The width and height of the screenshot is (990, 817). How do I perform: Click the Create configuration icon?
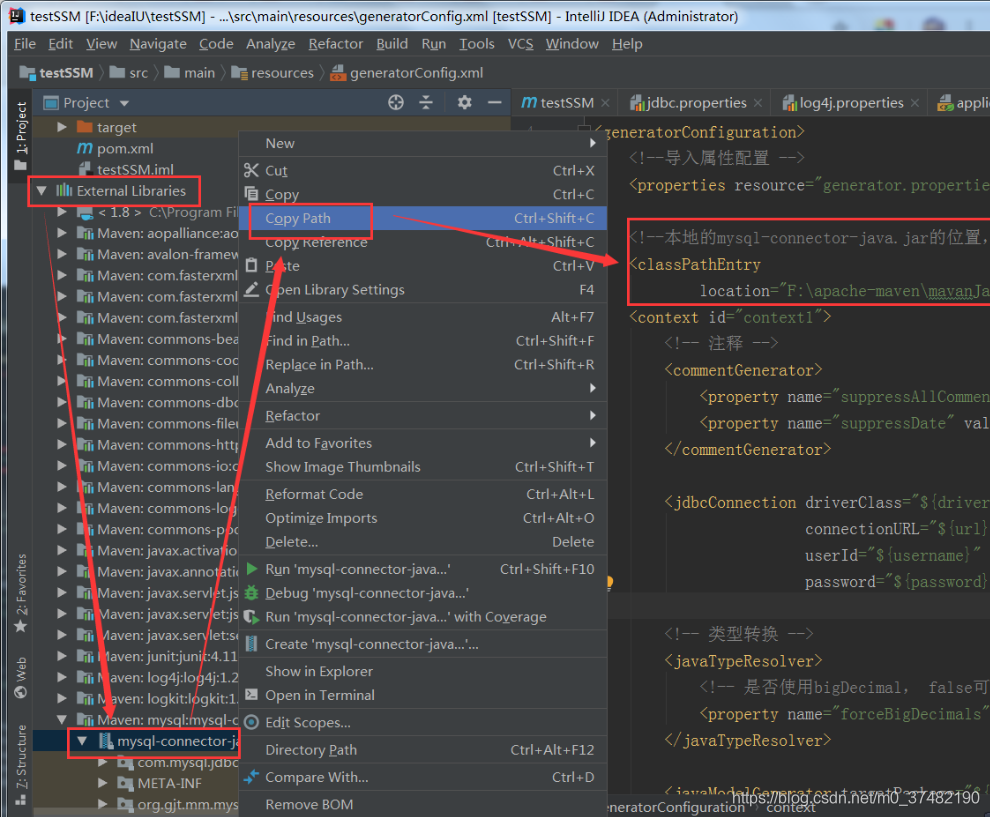251,644
